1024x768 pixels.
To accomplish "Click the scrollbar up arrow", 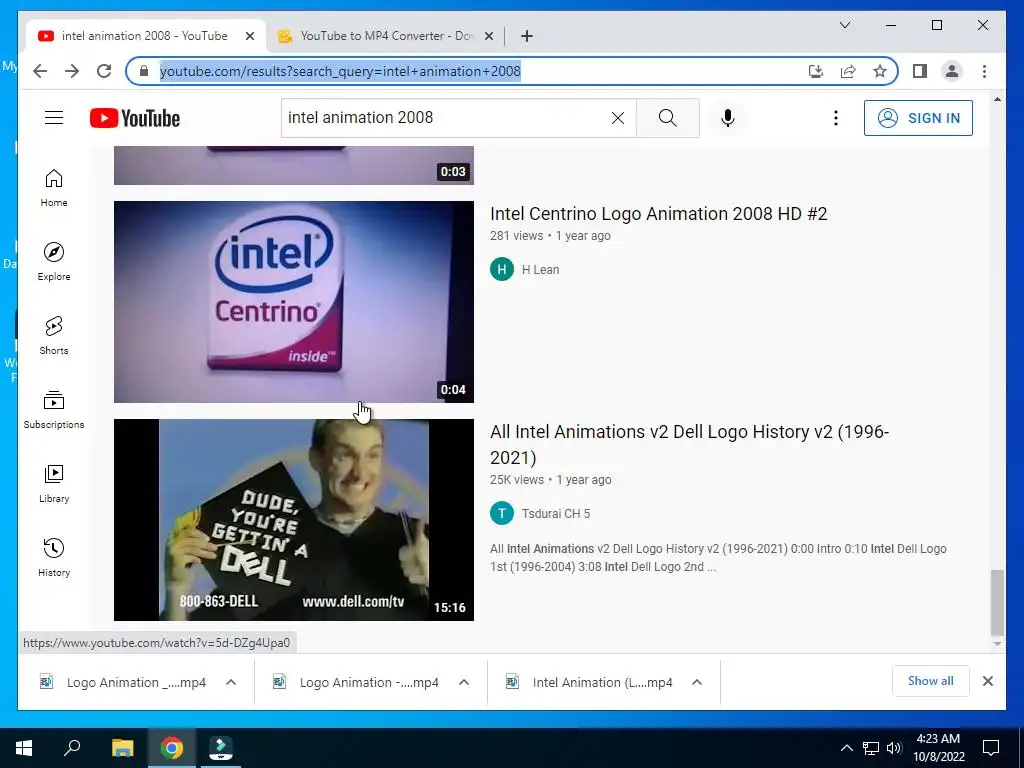I will [997, 99].
